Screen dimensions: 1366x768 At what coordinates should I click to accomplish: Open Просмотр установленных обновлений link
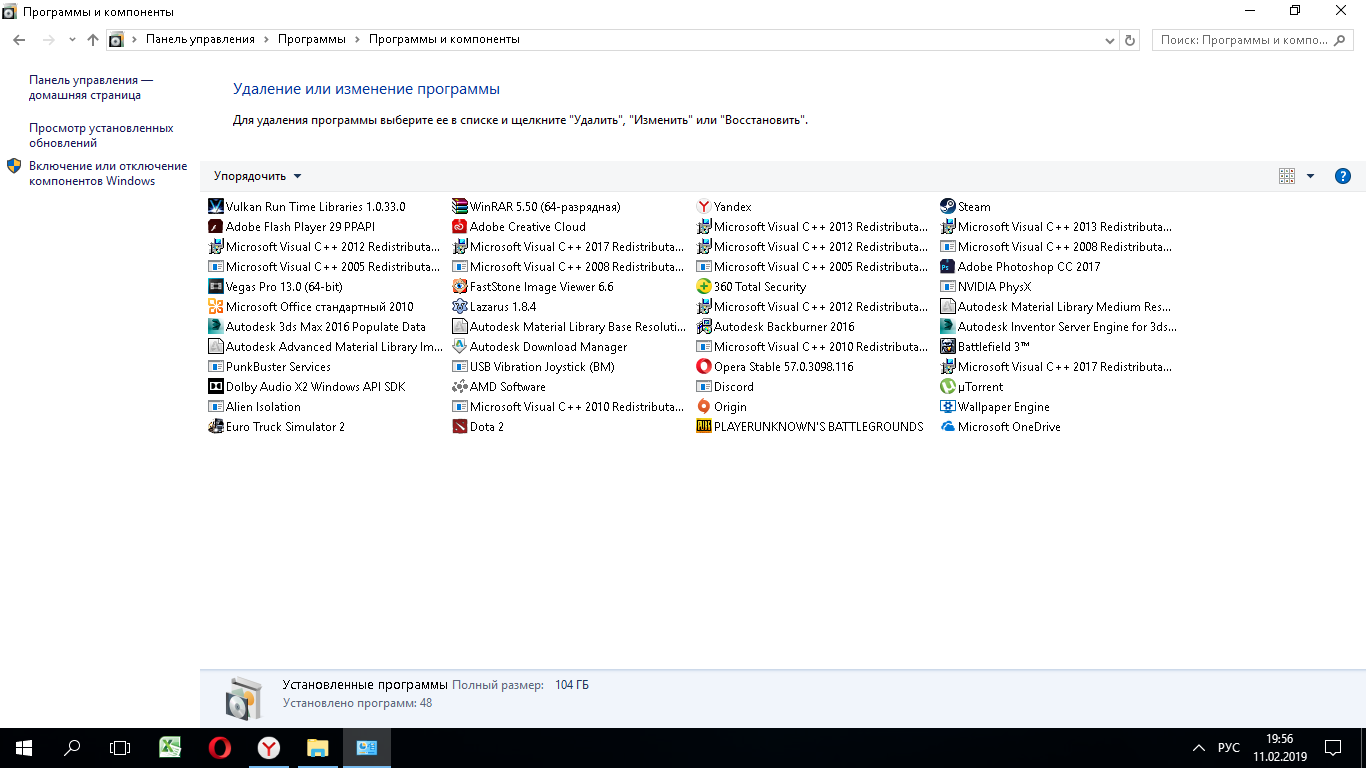[101, 136]
